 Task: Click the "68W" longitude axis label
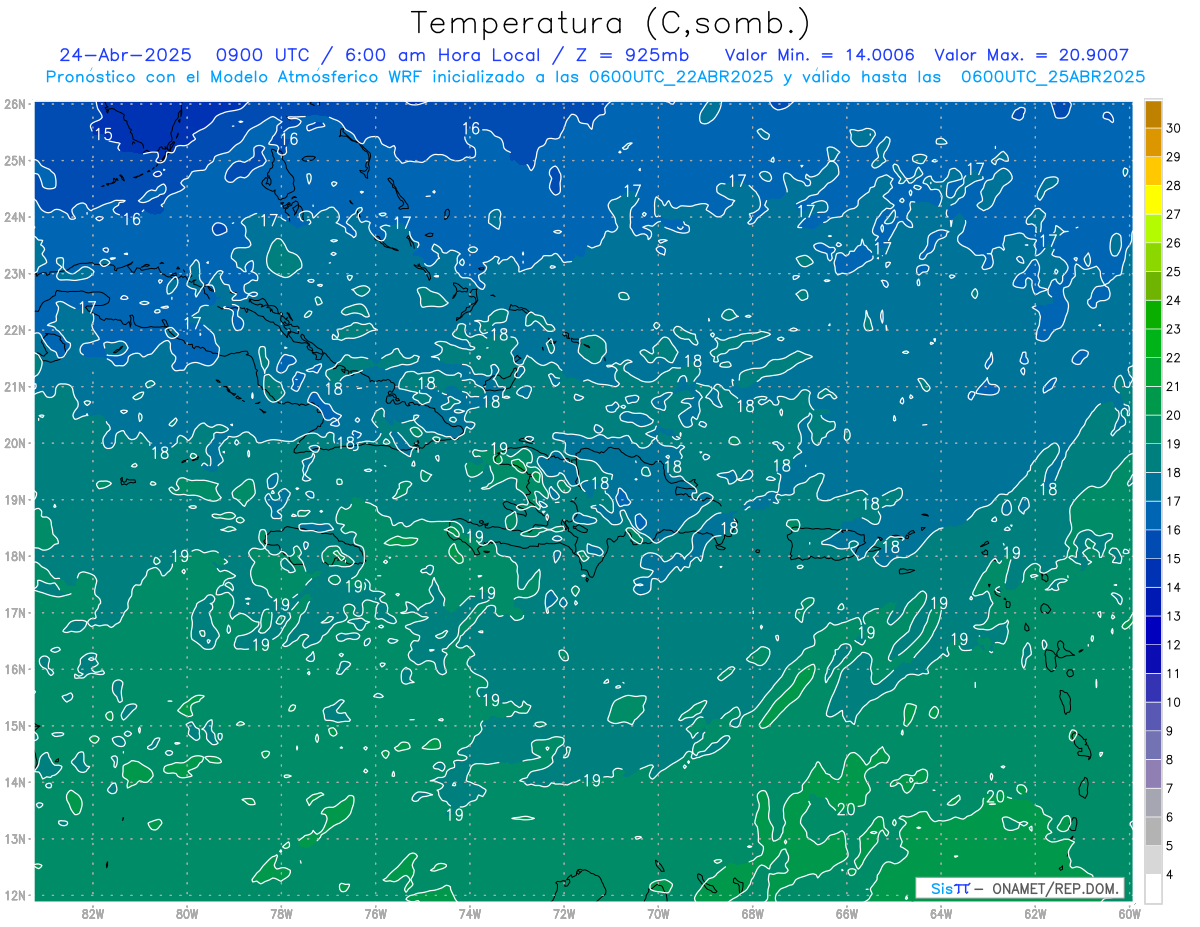(752, 912)
